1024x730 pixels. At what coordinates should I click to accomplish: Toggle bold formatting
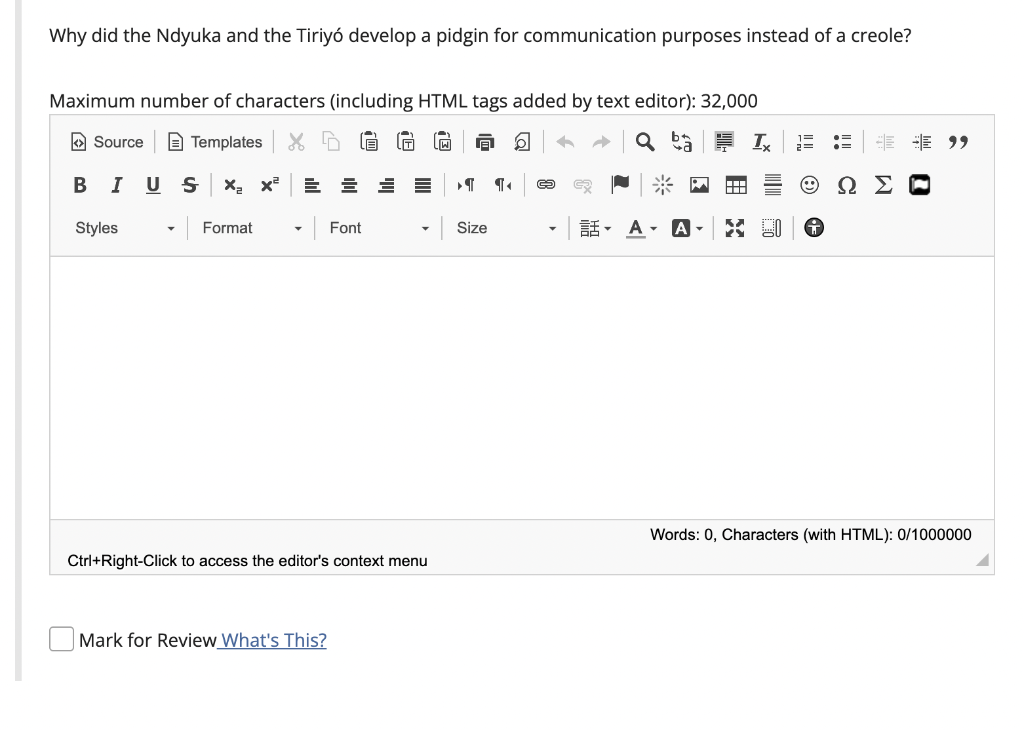(x=79, y=185)
